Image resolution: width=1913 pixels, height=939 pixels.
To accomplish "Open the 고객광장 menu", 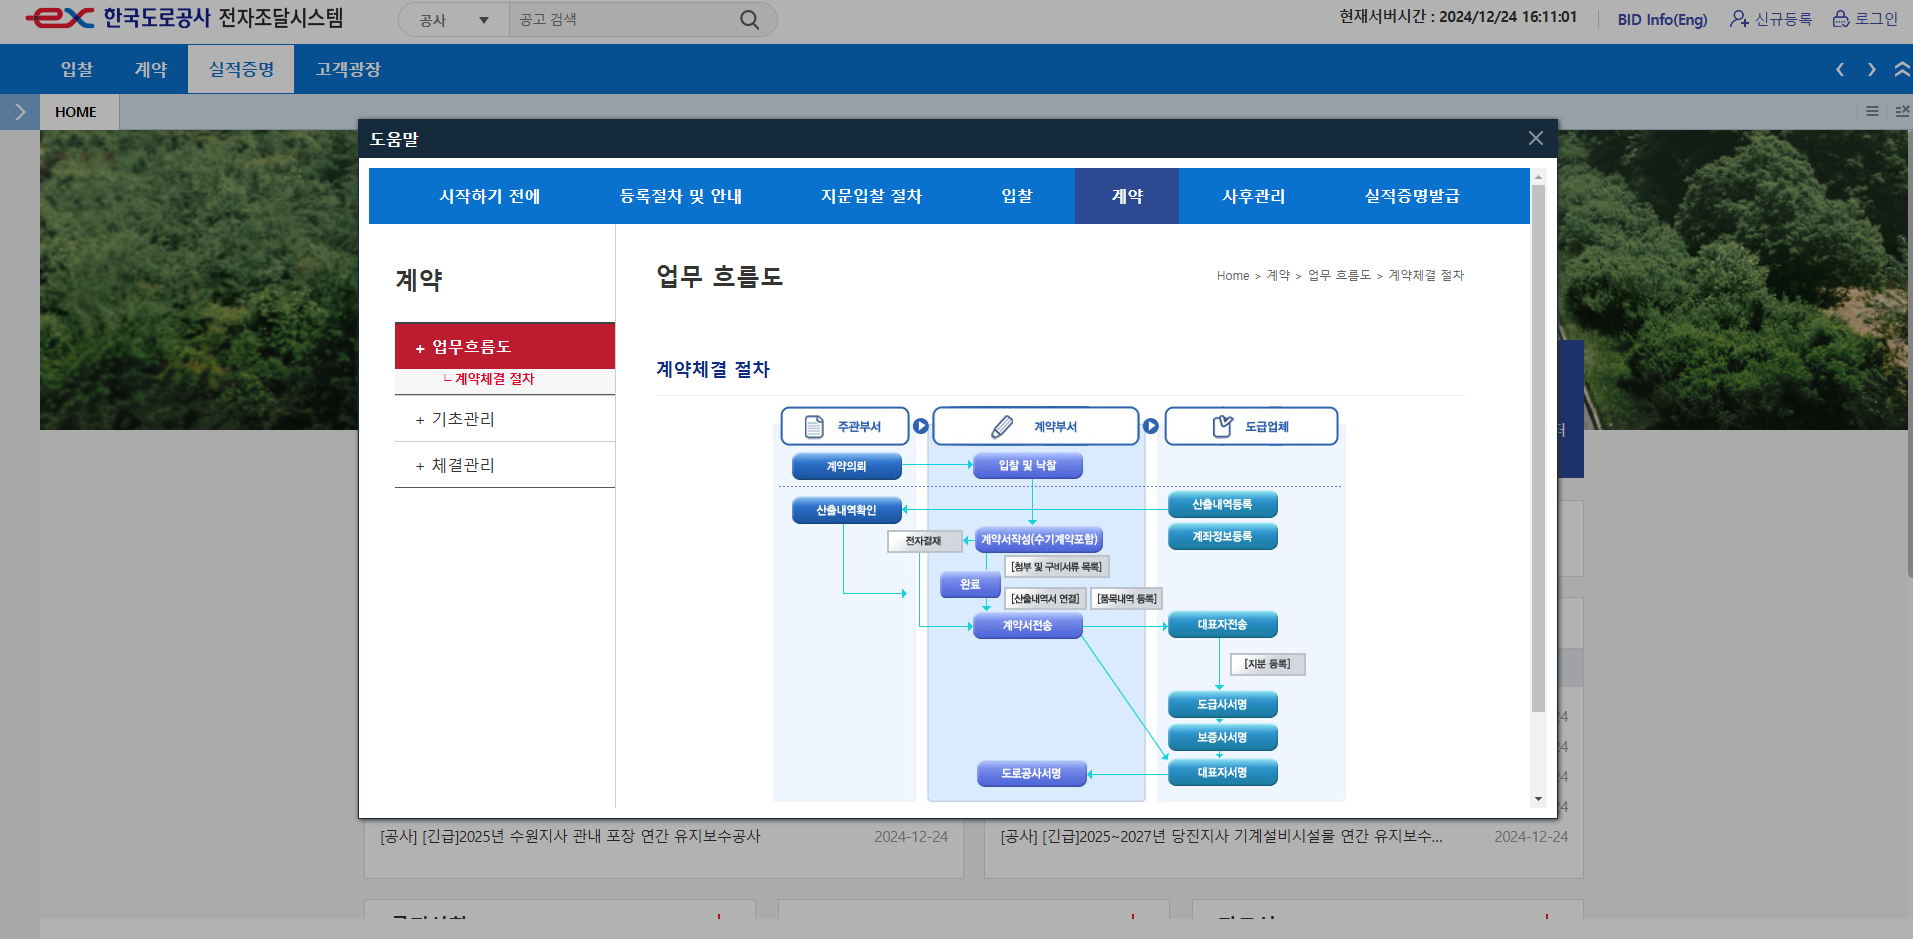I will point(347,68).
